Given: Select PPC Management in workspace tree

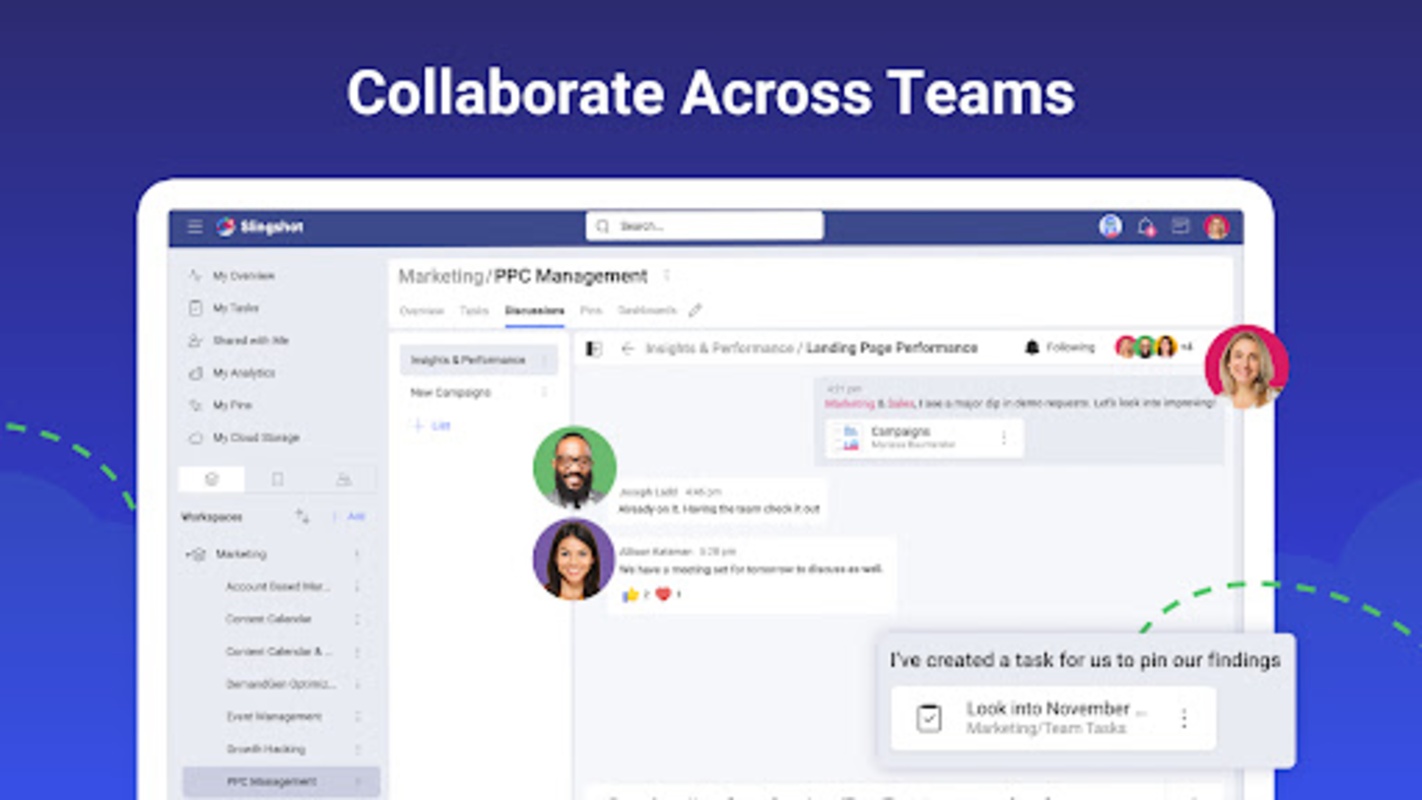Looking at the screenshot, I should (281, 782).
